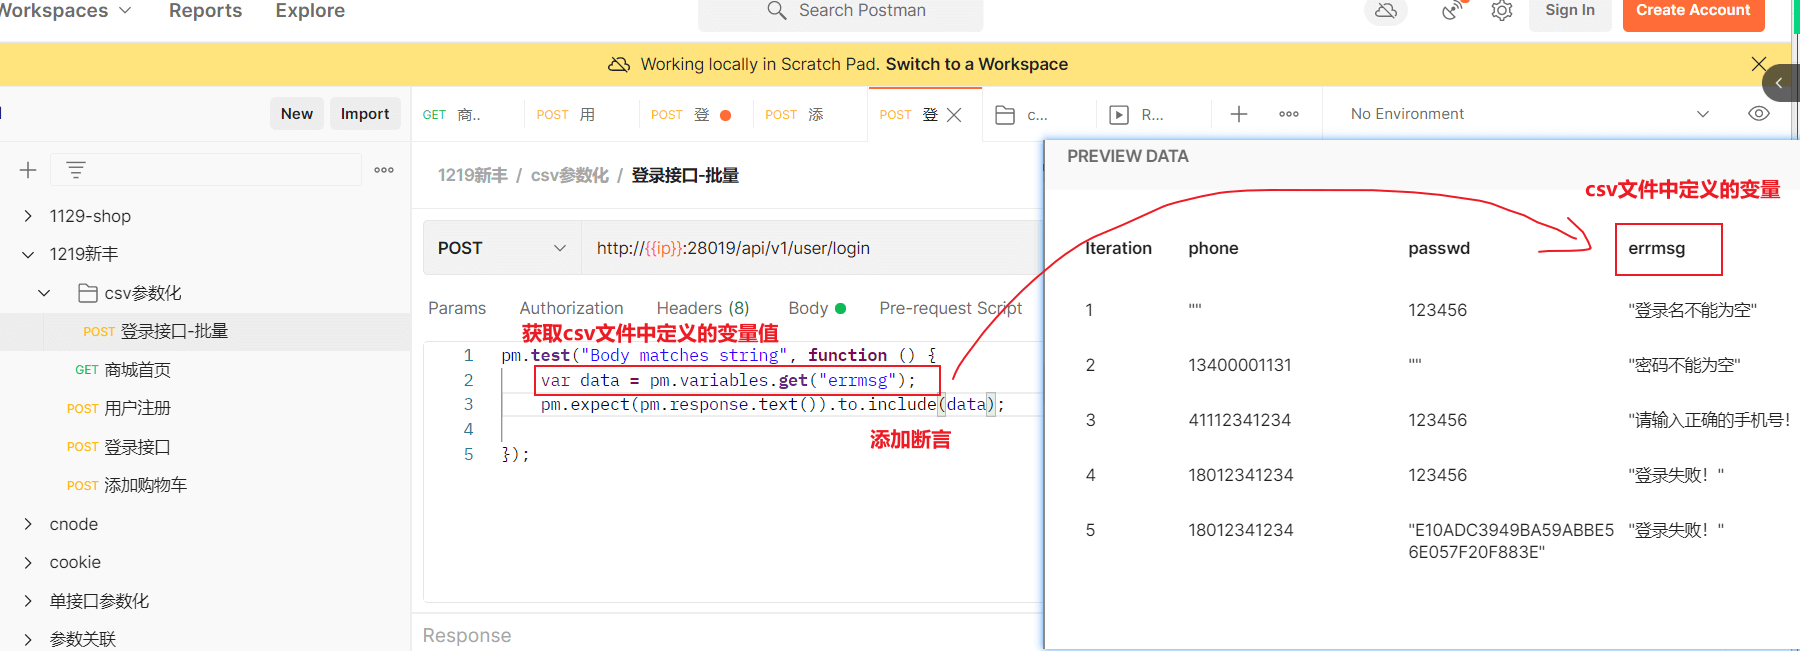Click the filter icon in the sidebar
1800x651 pixels.
click(76, 170)
